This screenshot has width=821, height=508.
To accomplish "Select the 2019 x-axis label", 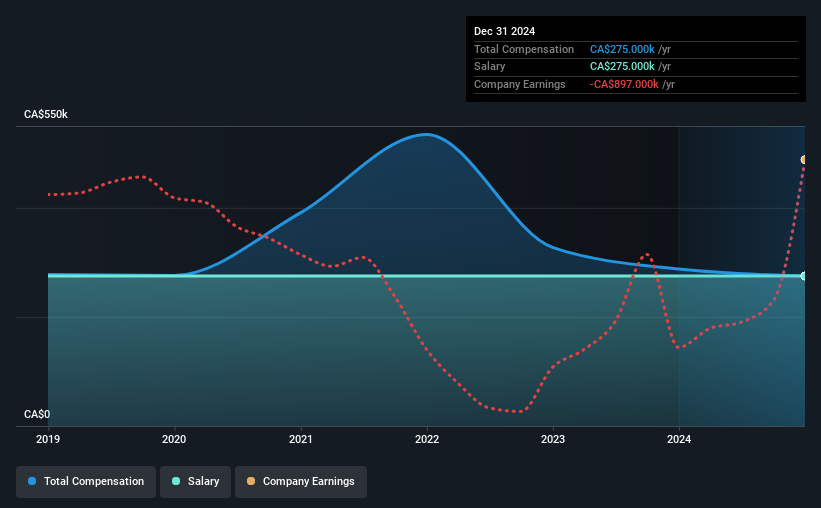I will [x=48, y=439].
